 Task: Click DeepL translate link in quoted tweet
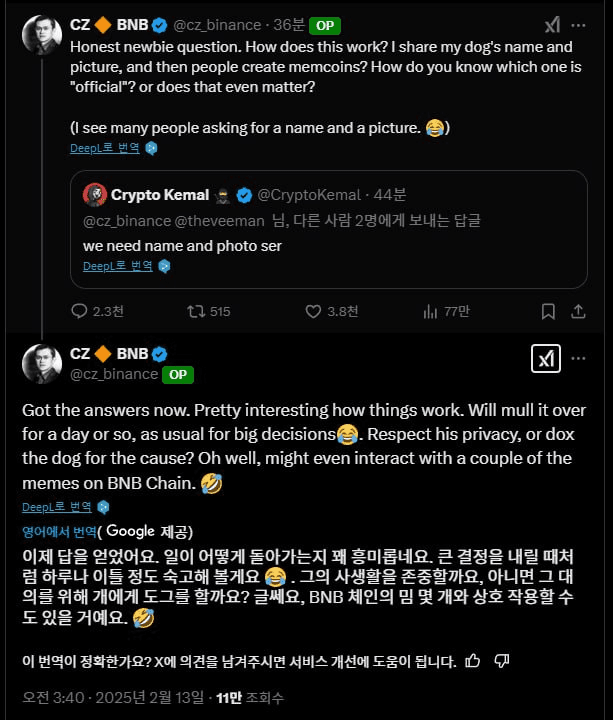(x=118, y=266)
